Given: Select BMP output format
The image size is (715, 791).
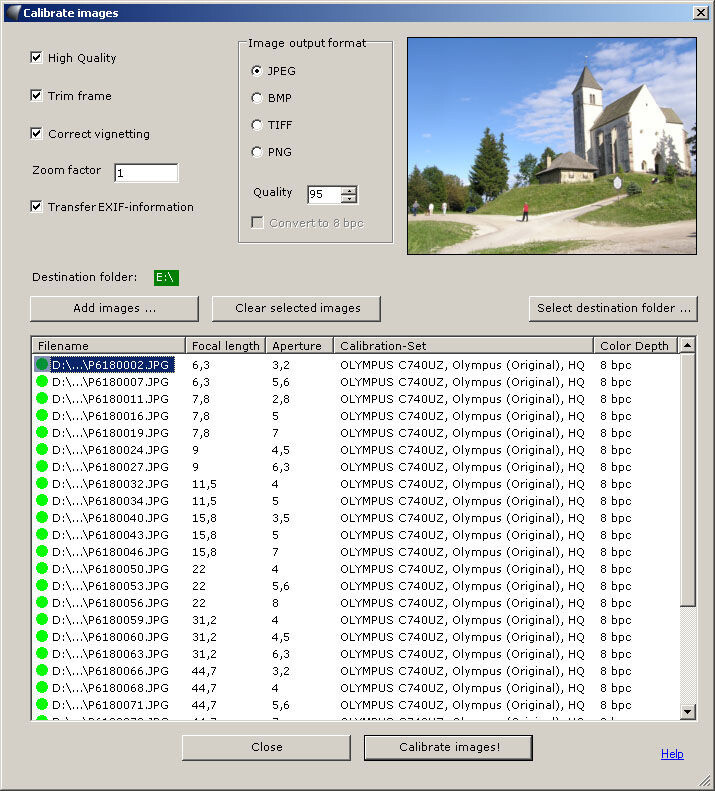Looking at the screenshot, I should pos(257,98).
